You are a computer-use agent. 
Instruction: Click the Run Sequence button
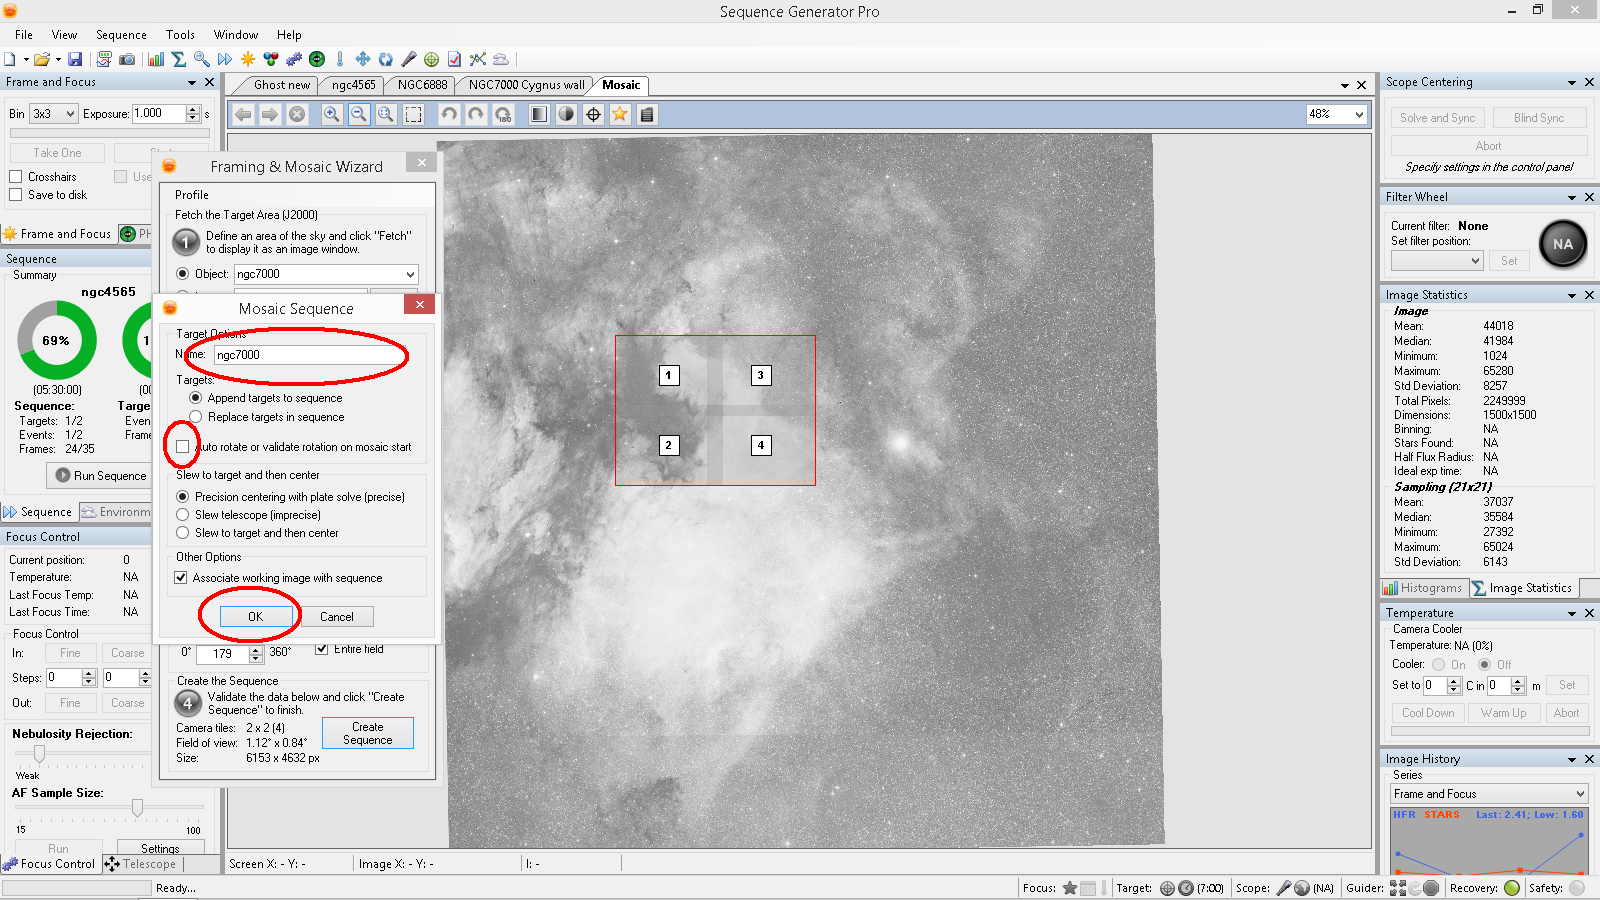(x=102, y=476)
